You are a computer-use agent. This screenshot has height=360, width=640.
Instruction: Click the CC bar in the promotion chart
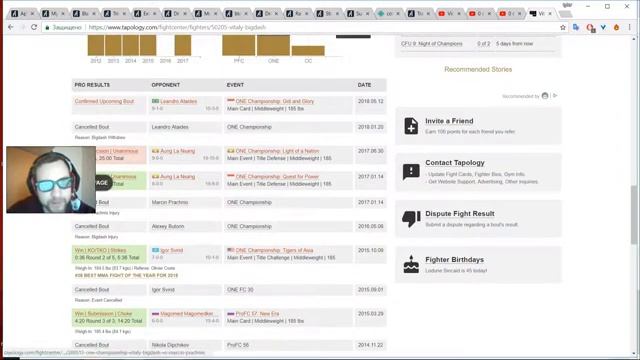[x=308, y=51]
